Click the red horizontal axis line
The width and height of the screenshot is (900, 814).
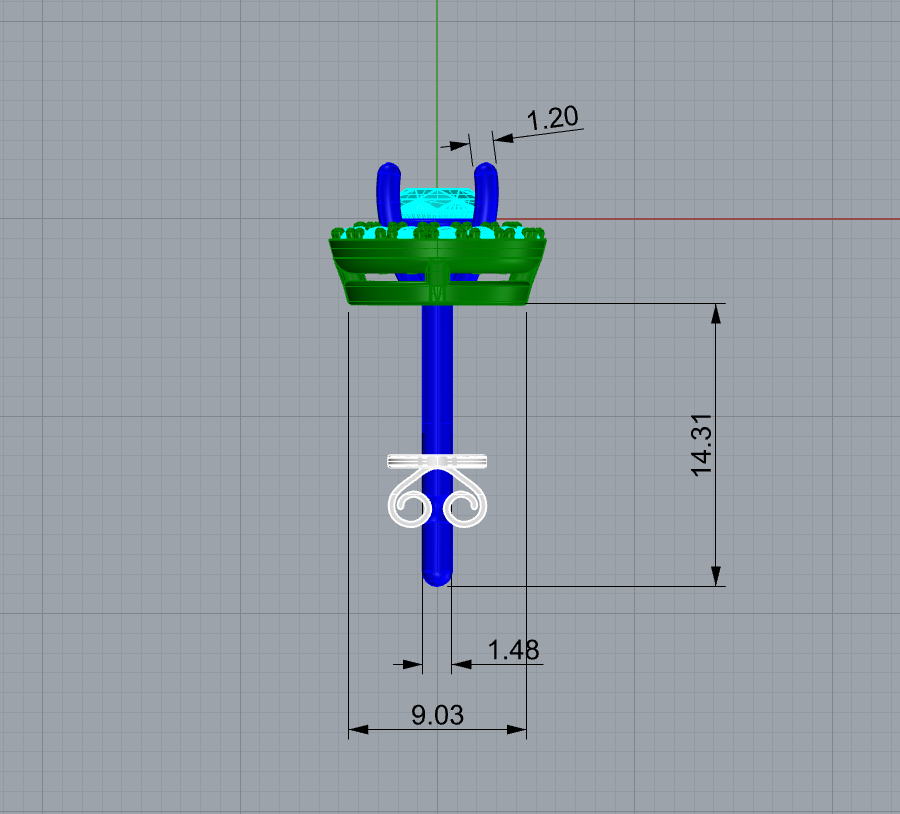tap(712, 219)
